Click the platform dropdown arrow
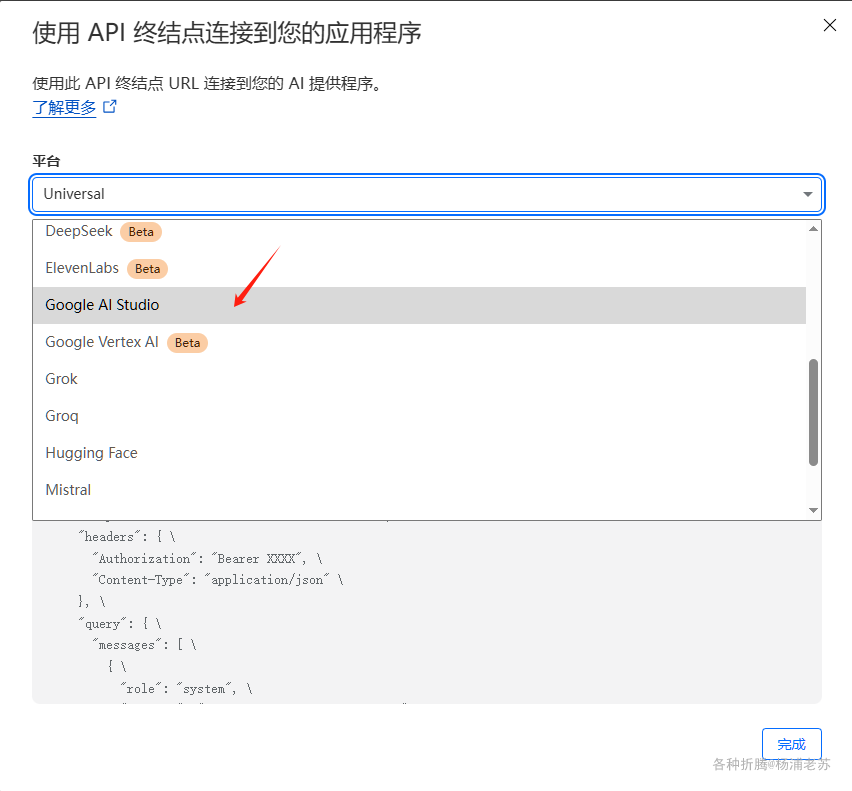852x791 pixels. click(807, 194)
